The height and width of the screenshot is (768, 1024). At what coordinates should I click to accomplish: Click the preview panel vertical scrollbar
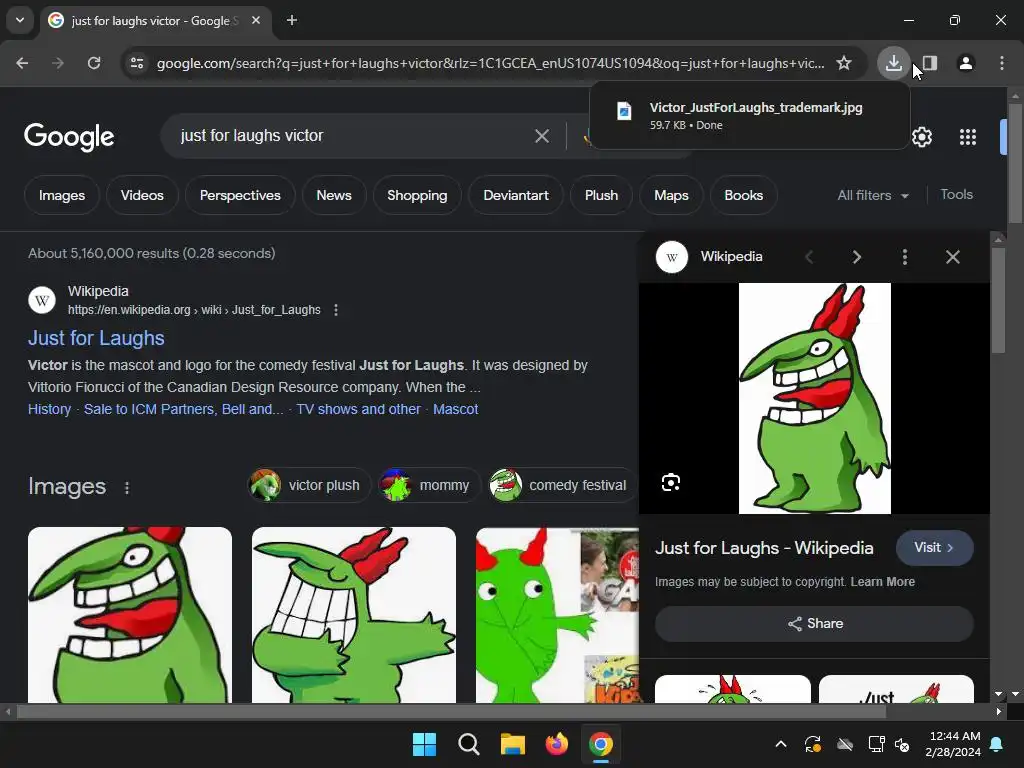[998, 300]
